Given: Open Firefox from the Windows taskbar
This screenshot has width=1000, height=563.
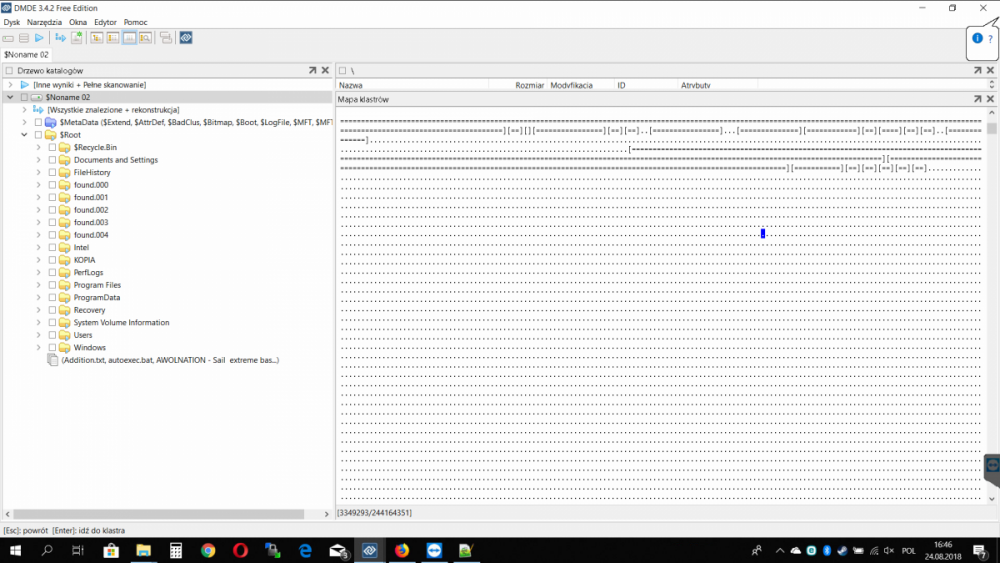Looking at the screenshot, I should tap(402, 551).
